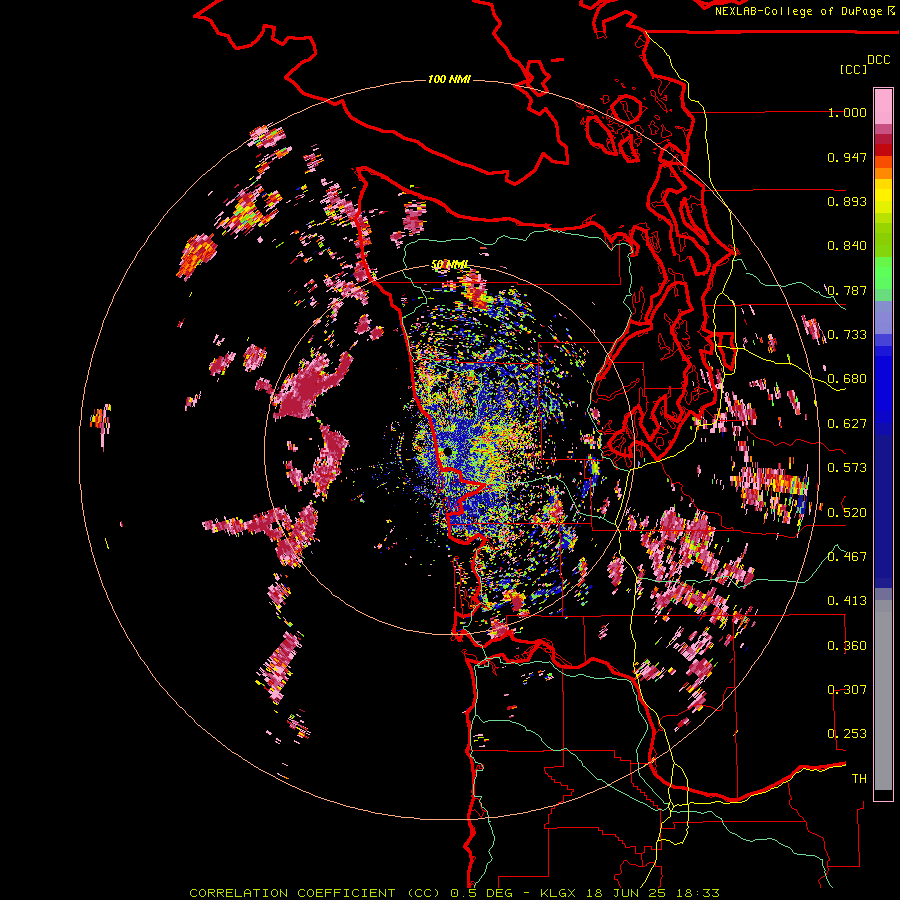900x900 pixels.
Task: Select the 0.627 legend value
Action: click(847, 424)
